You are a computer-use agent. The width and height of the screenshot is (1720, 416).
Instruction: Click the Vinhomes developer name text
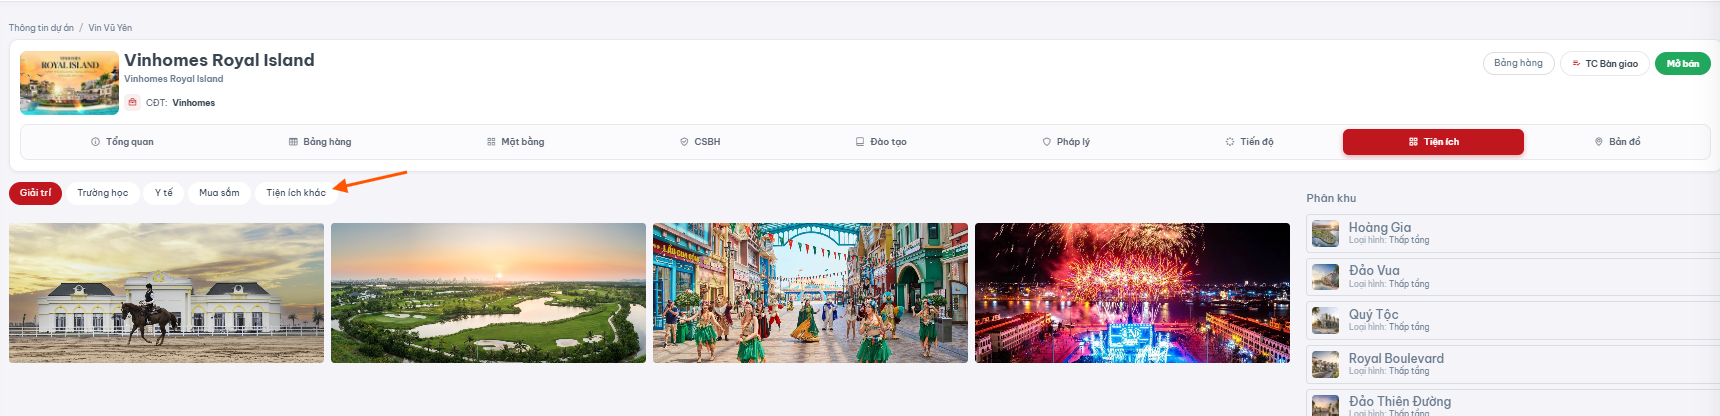(x=193, y=103)
